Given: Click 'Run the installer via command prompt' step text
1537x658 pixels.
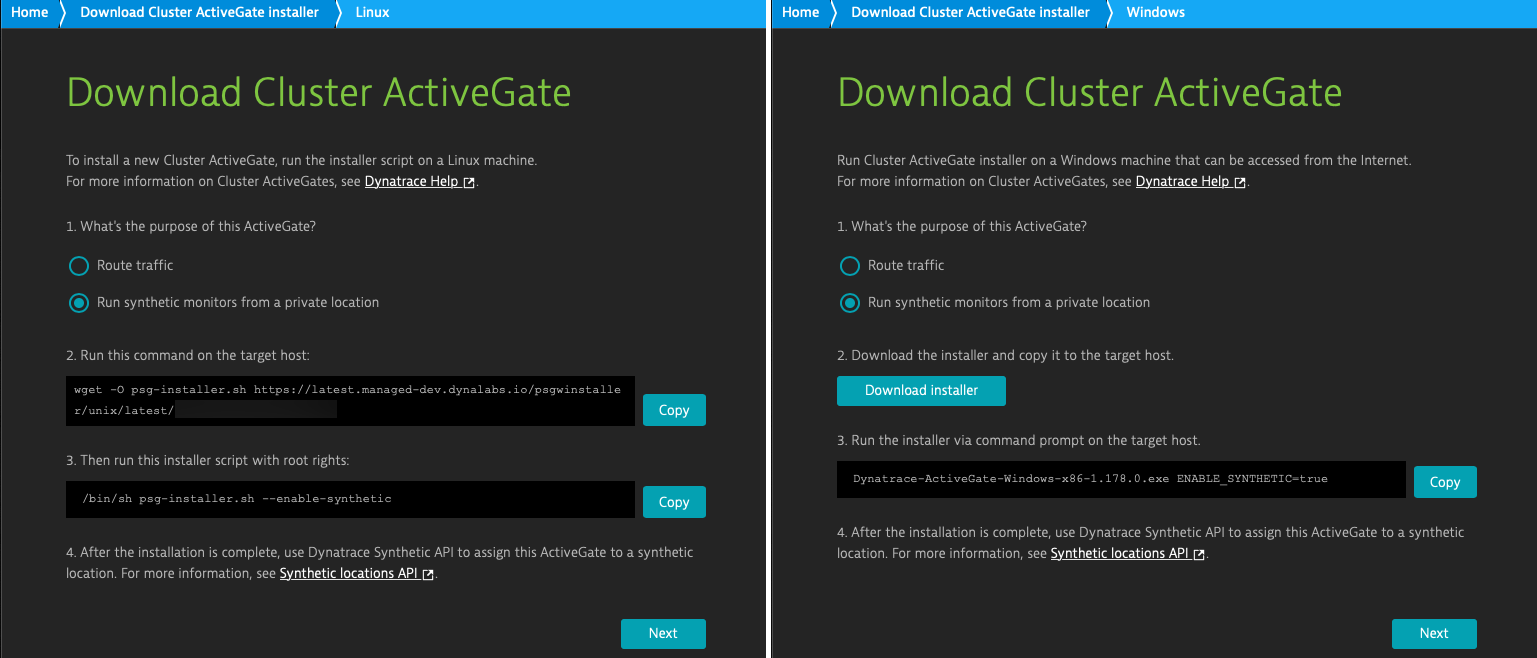Looking at the screenshot, I should click(x=1018, y=441).
